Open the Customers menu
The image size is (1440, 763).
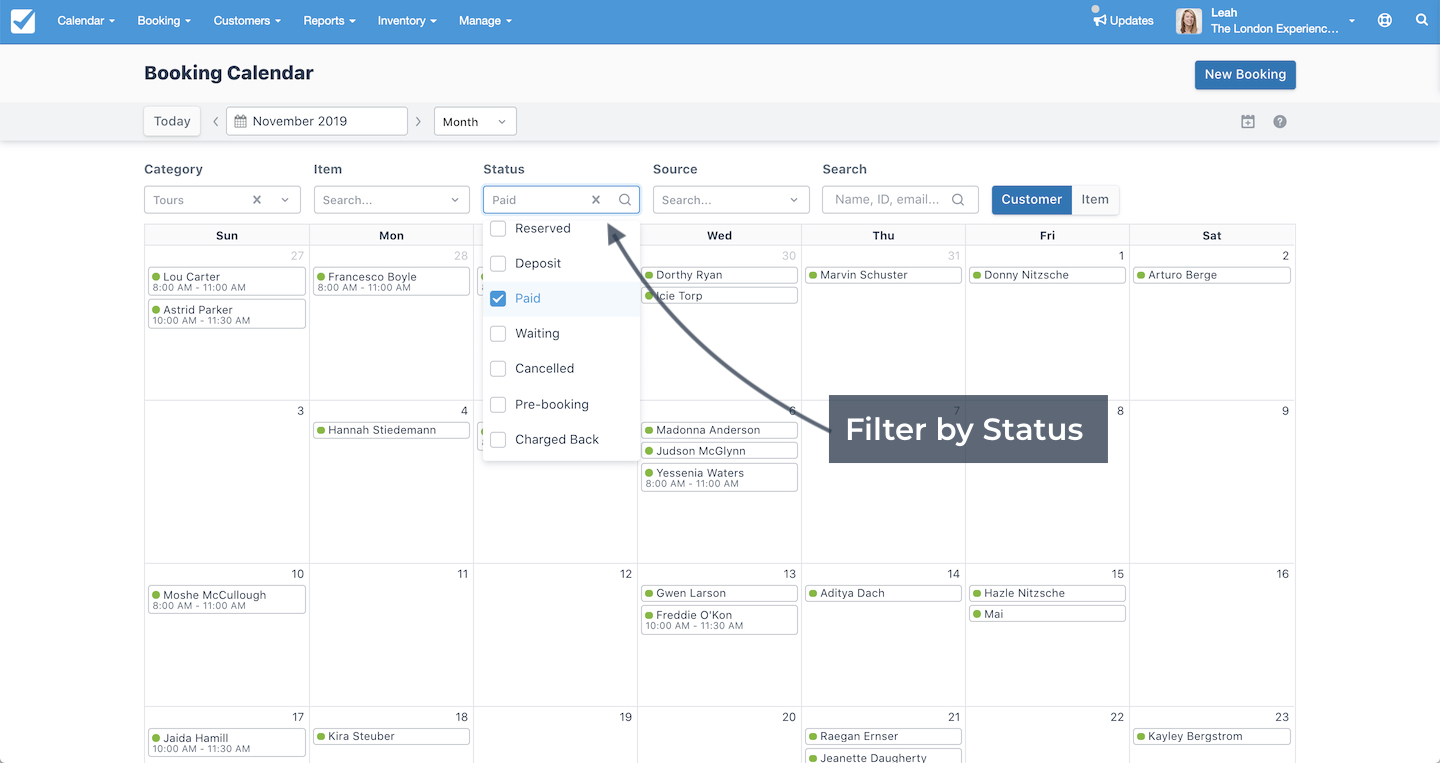pyautogui.click(x=247, y=21)
